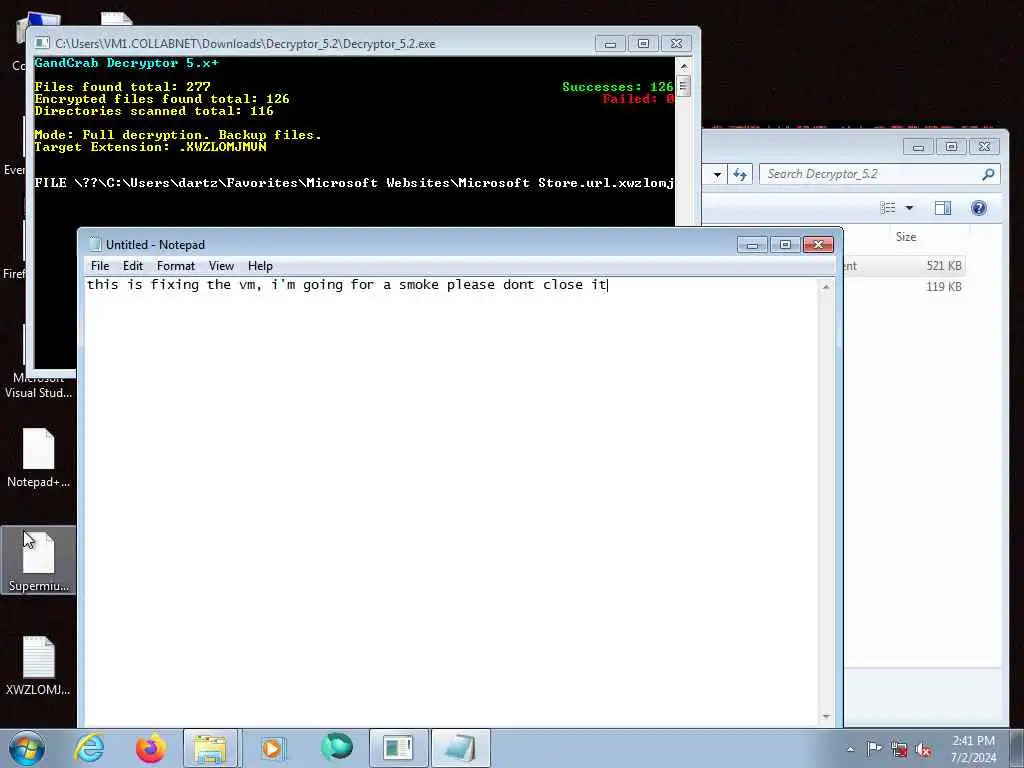Click the Notepad scrollbar up arrow
The image size is (1024, 768).
point(826,287)
